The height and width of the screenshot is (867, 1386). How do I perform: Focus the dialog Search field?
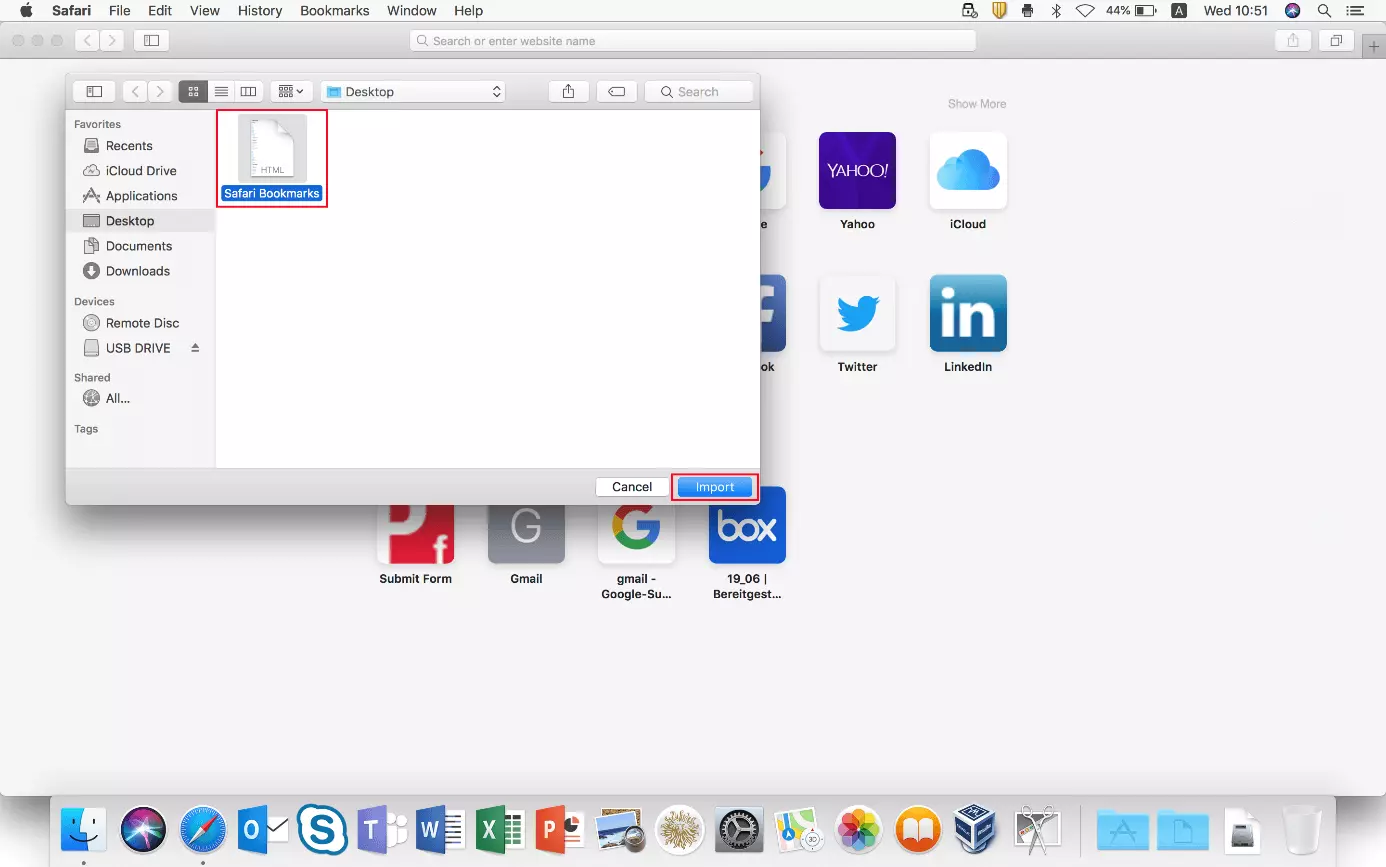(x=698, y=91)
